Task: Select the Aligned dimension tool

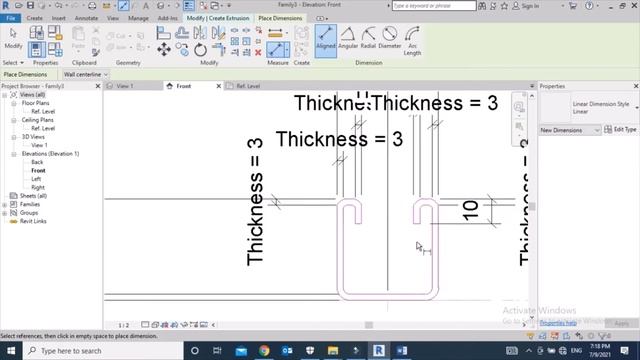Action: 326,40
